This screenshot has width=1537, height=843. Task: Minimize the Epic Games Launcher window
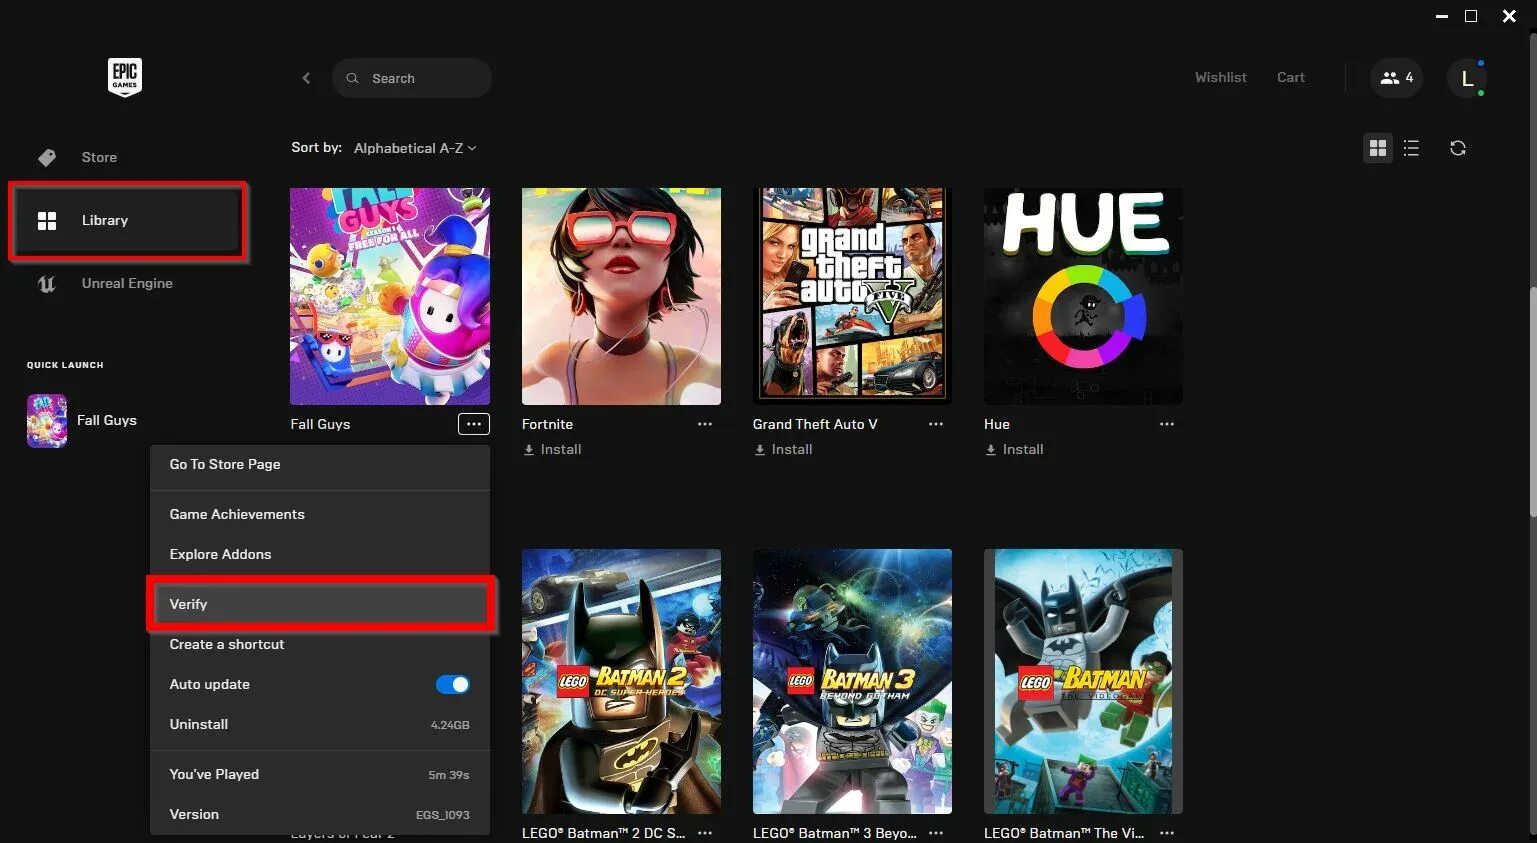(x=1442, y=16)
